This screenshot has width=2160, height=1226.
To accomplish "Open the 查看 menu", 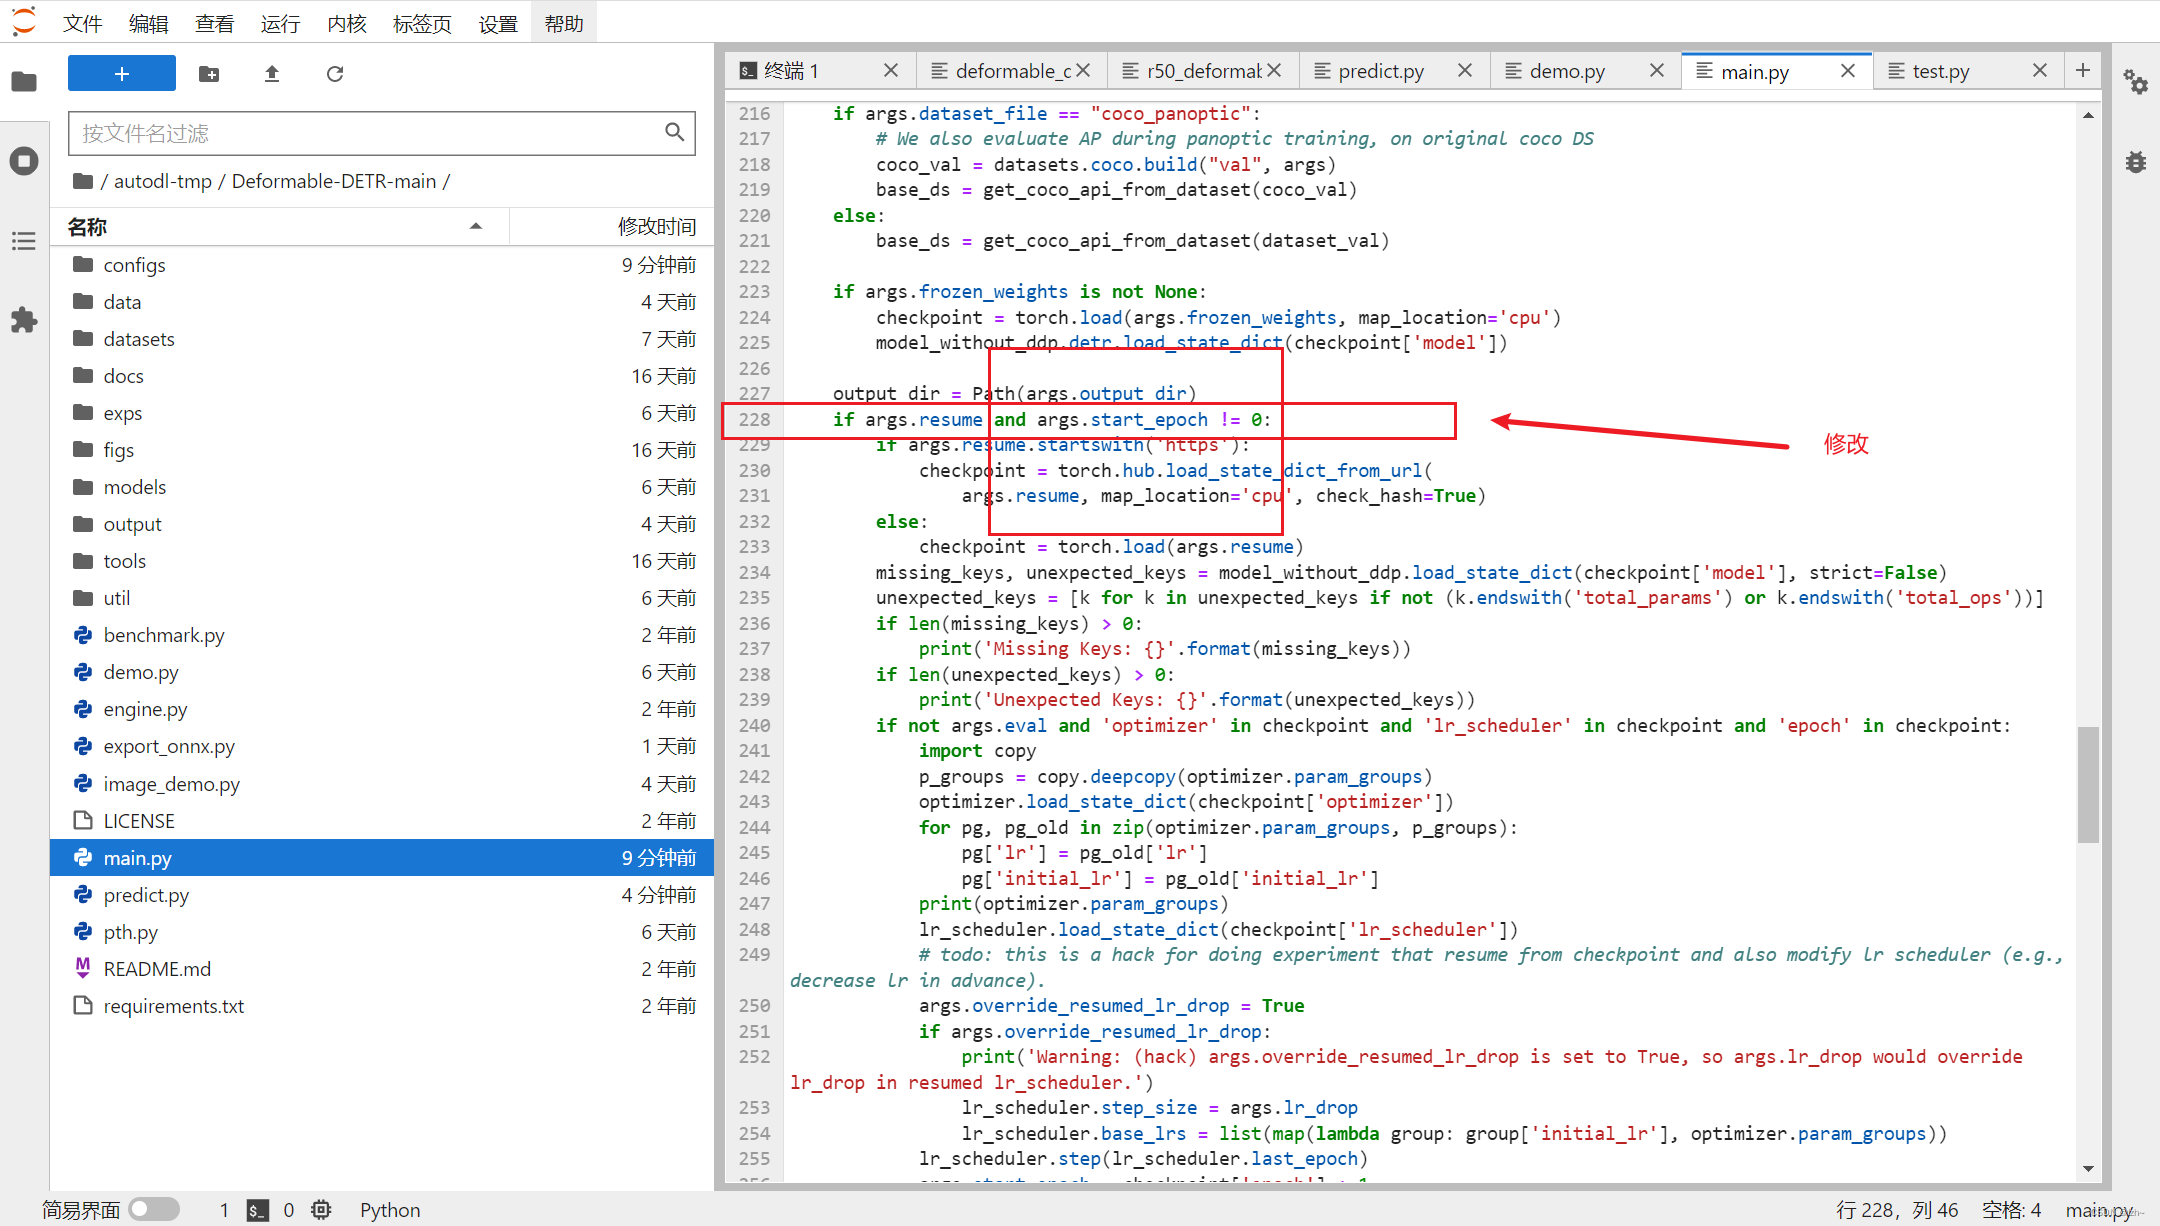I will click(214, 23).
